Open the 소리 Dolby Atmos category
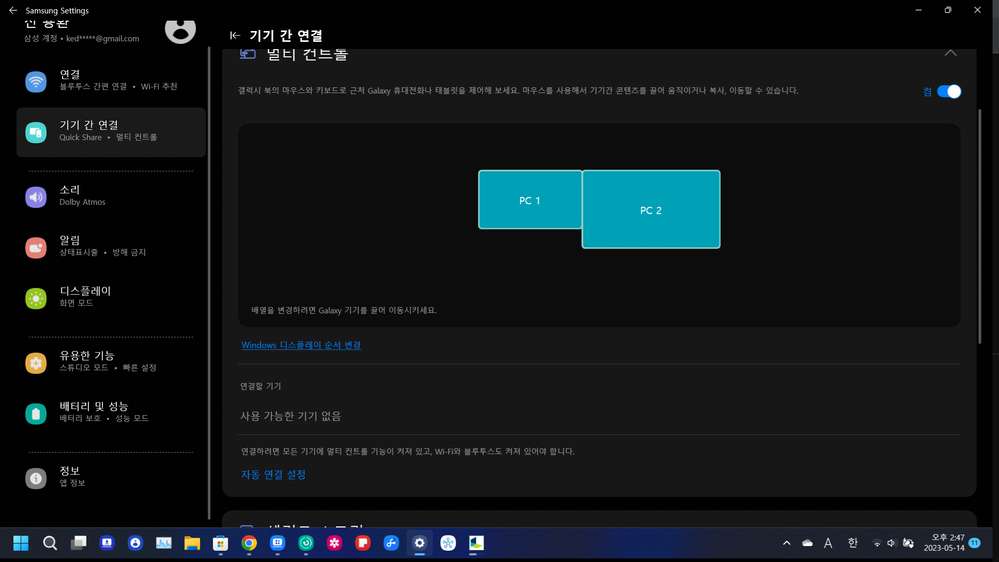This screenshot has height=562, width=999. coord(111,196)
